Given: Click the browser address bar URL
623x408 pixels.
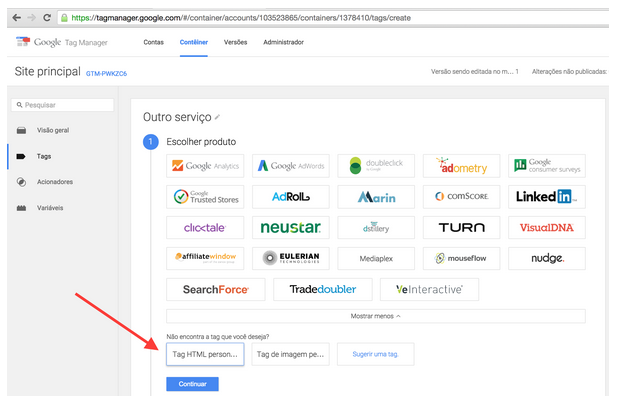Looking at the screenshot, I should (241, 18).
